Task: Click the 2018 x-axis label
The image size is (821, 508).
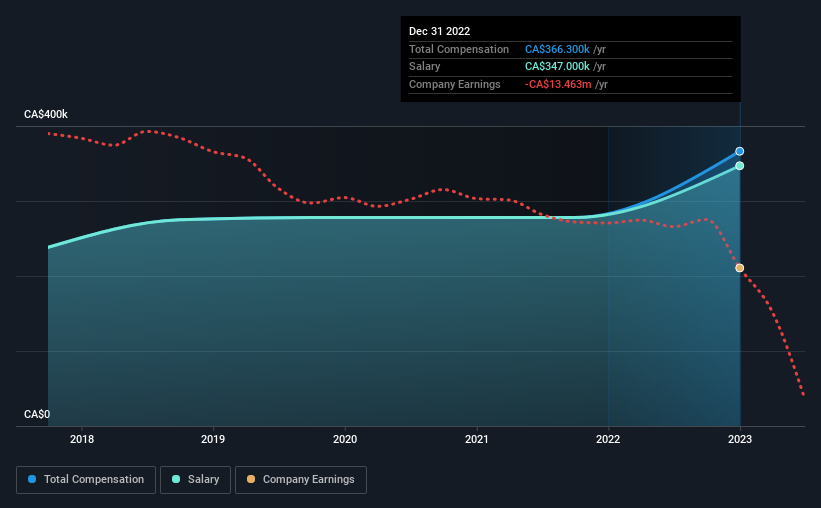Action: (82, 439)
